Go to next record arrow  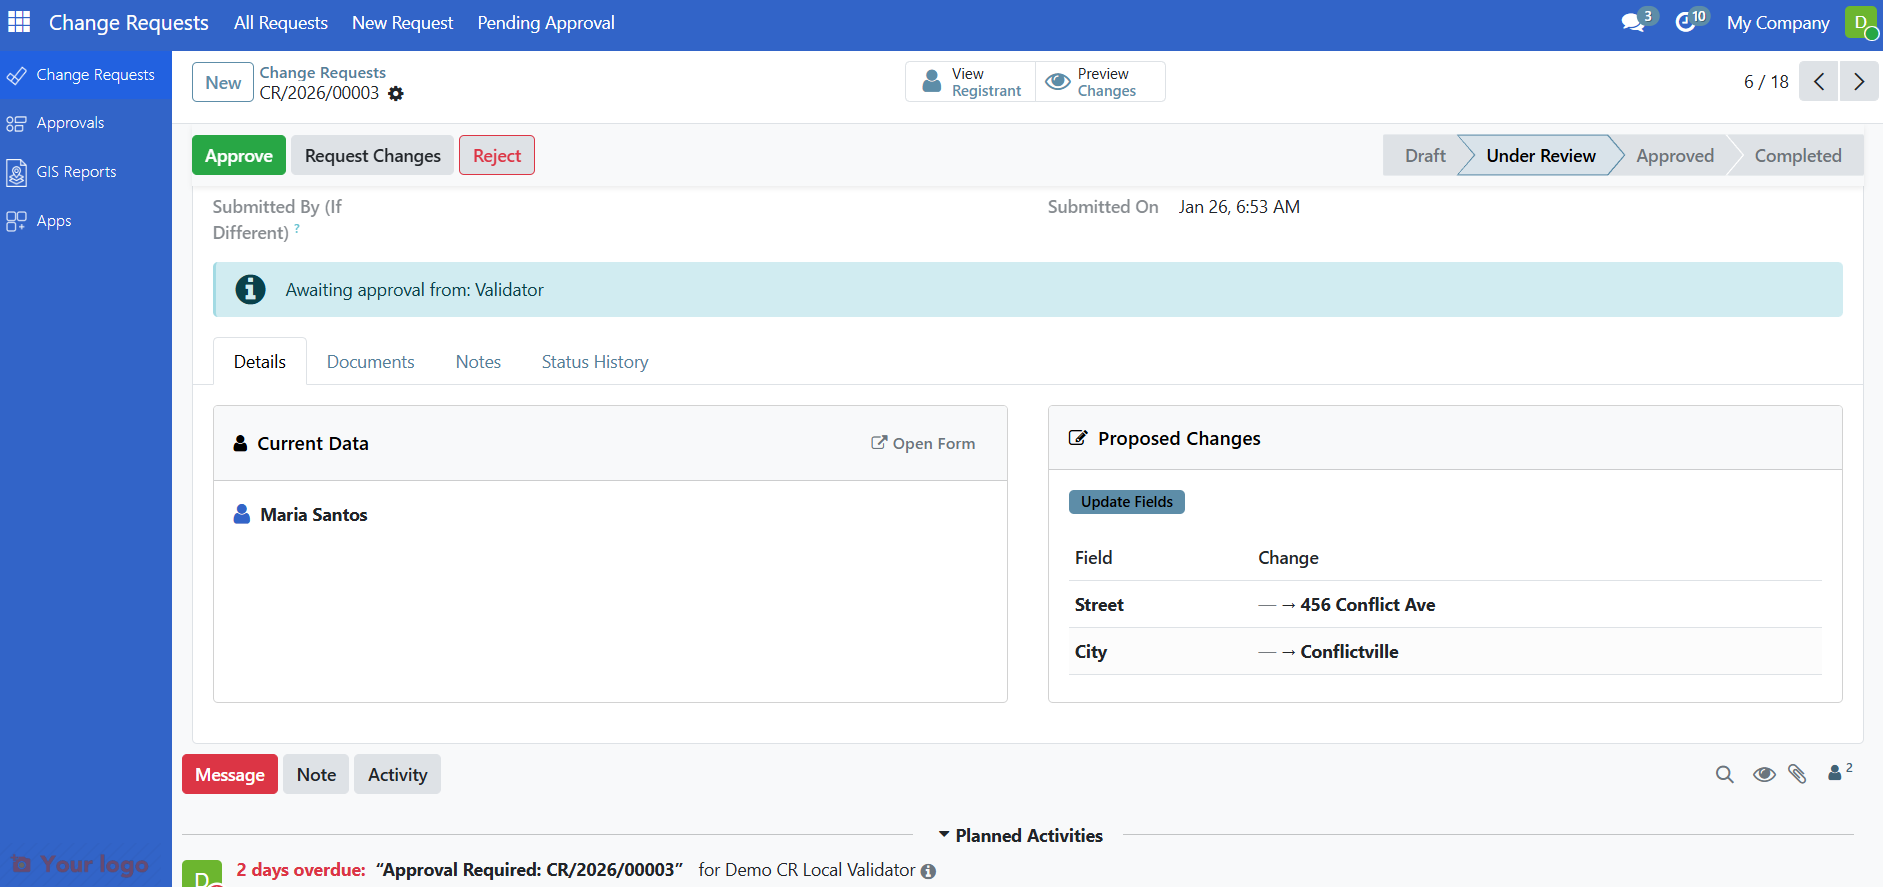(1858, 81)
